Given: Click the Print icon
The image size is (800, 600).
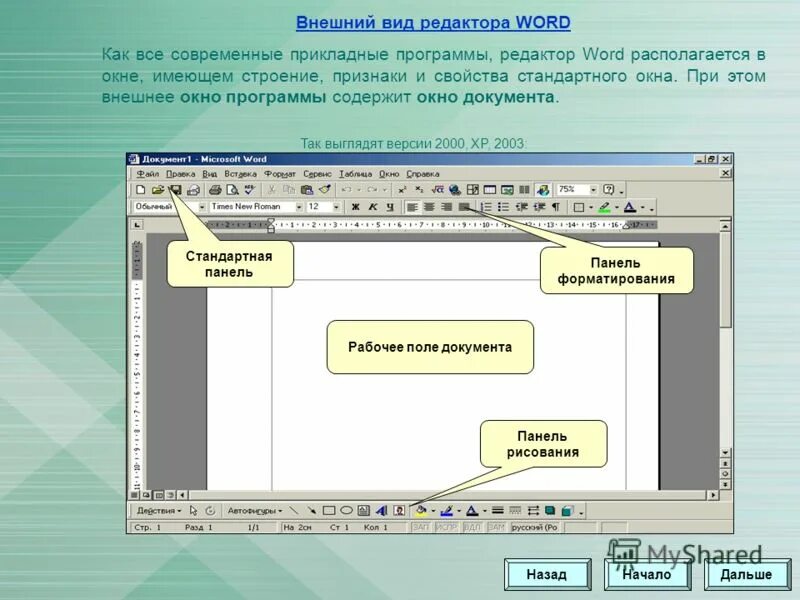Looking at the screenshot, I should point(215,190).
